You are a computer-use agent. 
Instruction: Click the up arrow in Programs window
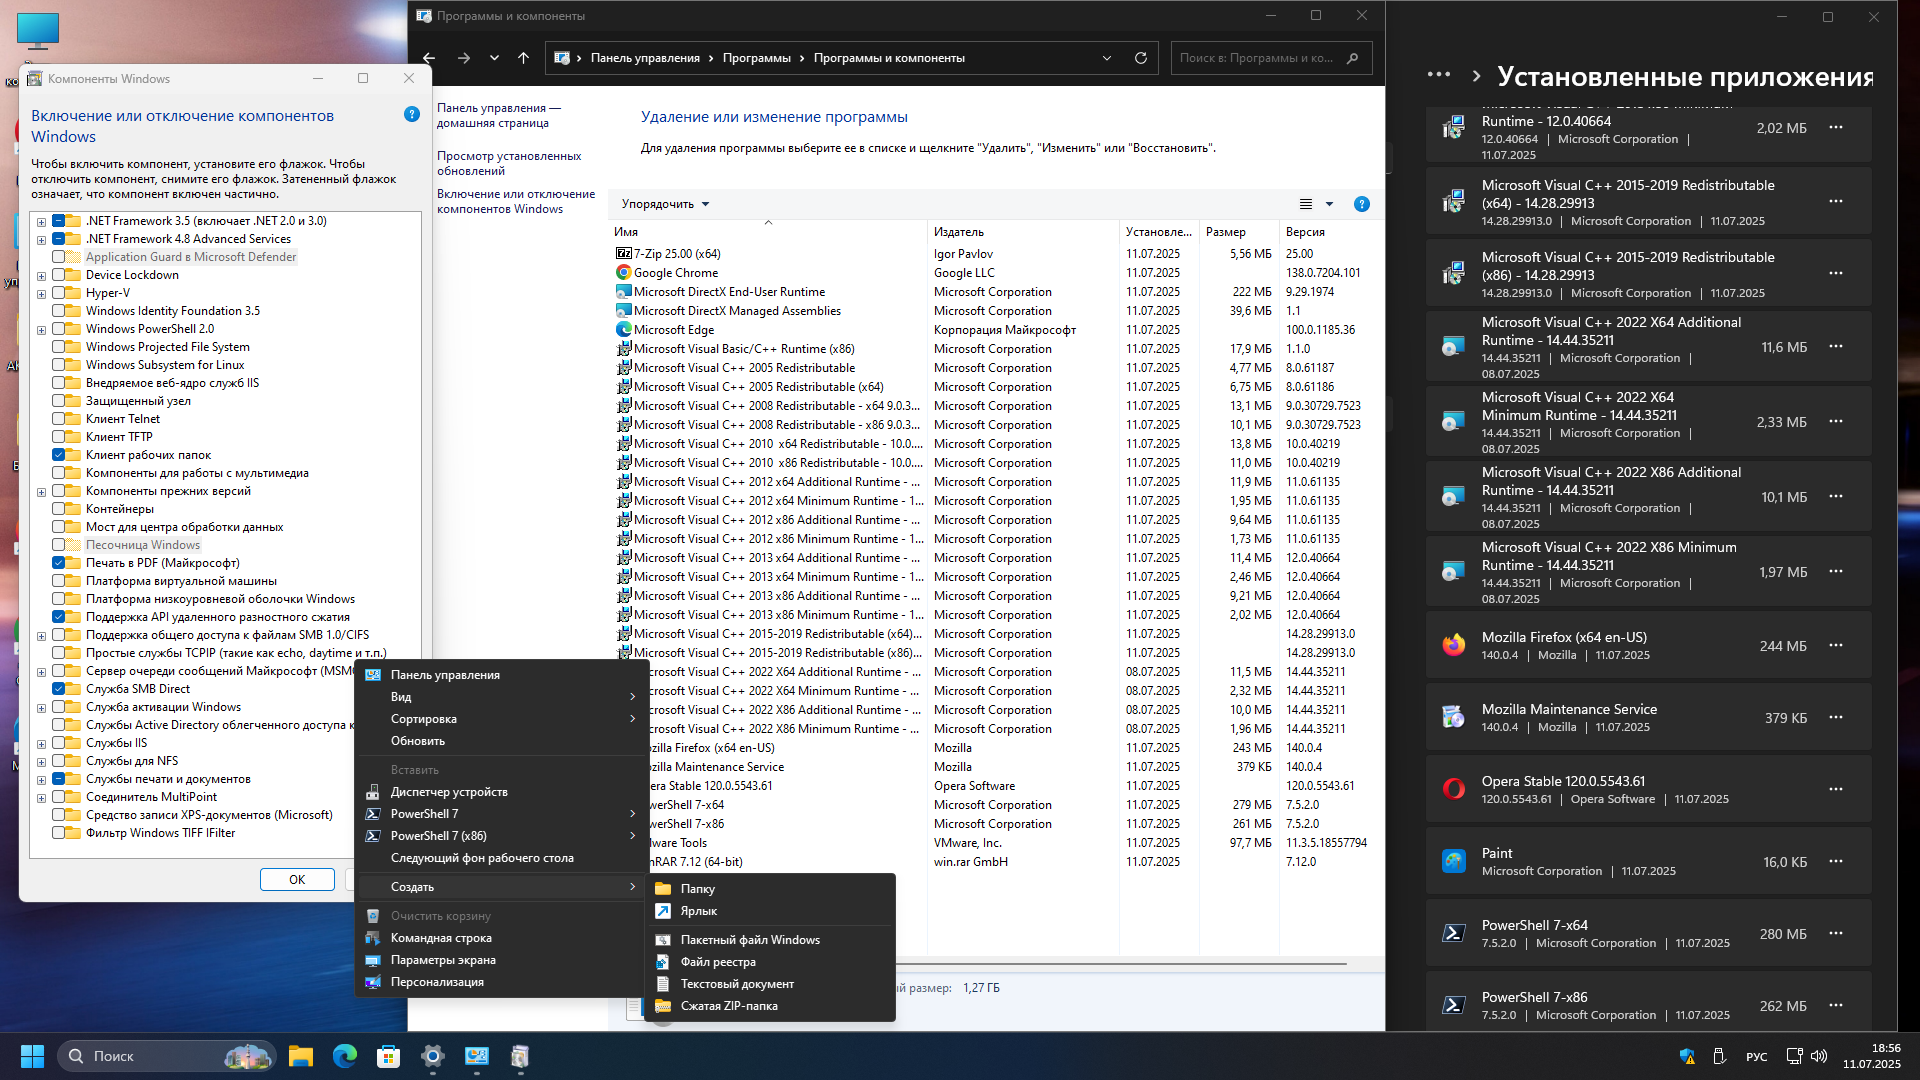[523, 58]
